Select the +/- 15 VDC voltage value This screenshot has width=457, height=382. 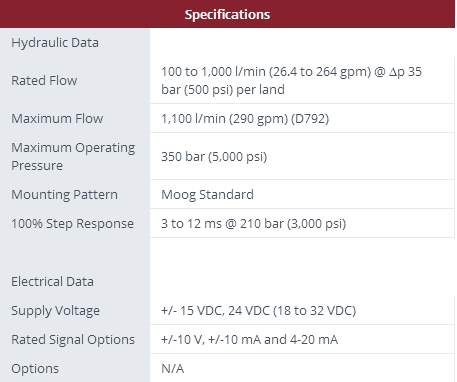pyautogui.click(x=258, y=310)
